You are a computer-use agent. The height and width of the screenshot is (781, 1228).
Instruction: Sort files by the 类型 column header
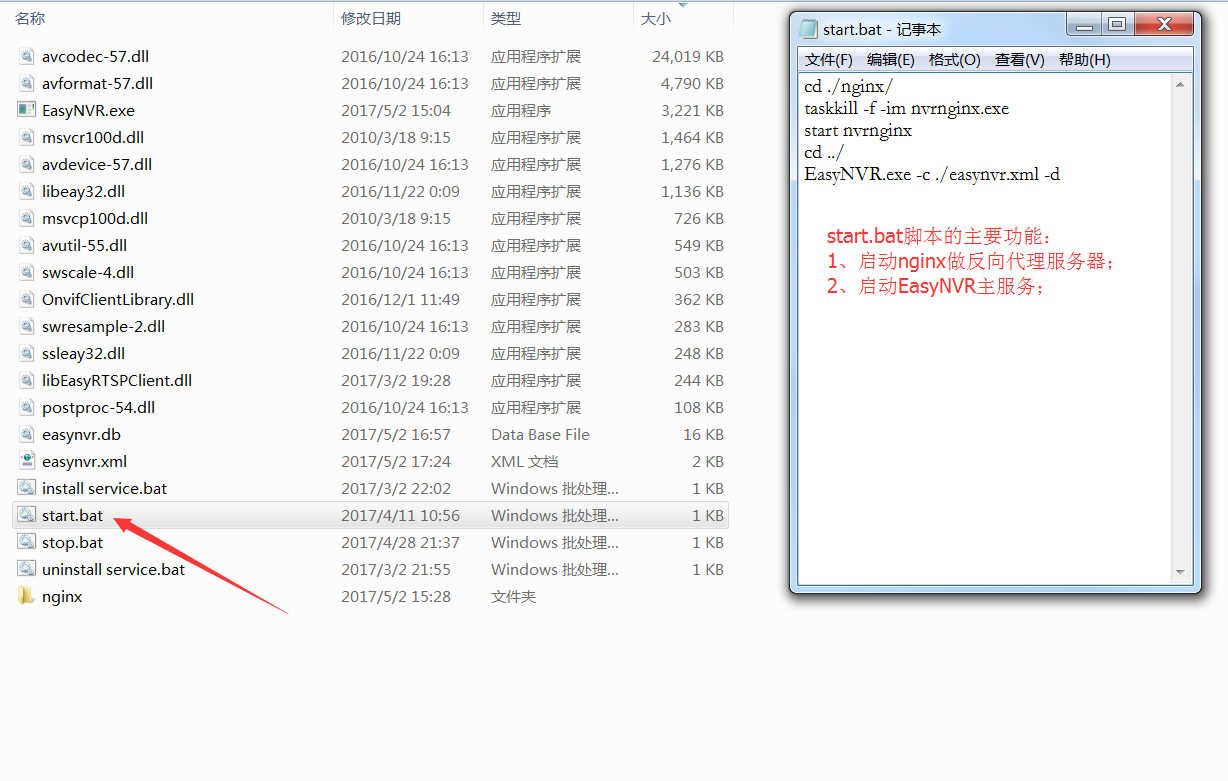coord(506,18)
